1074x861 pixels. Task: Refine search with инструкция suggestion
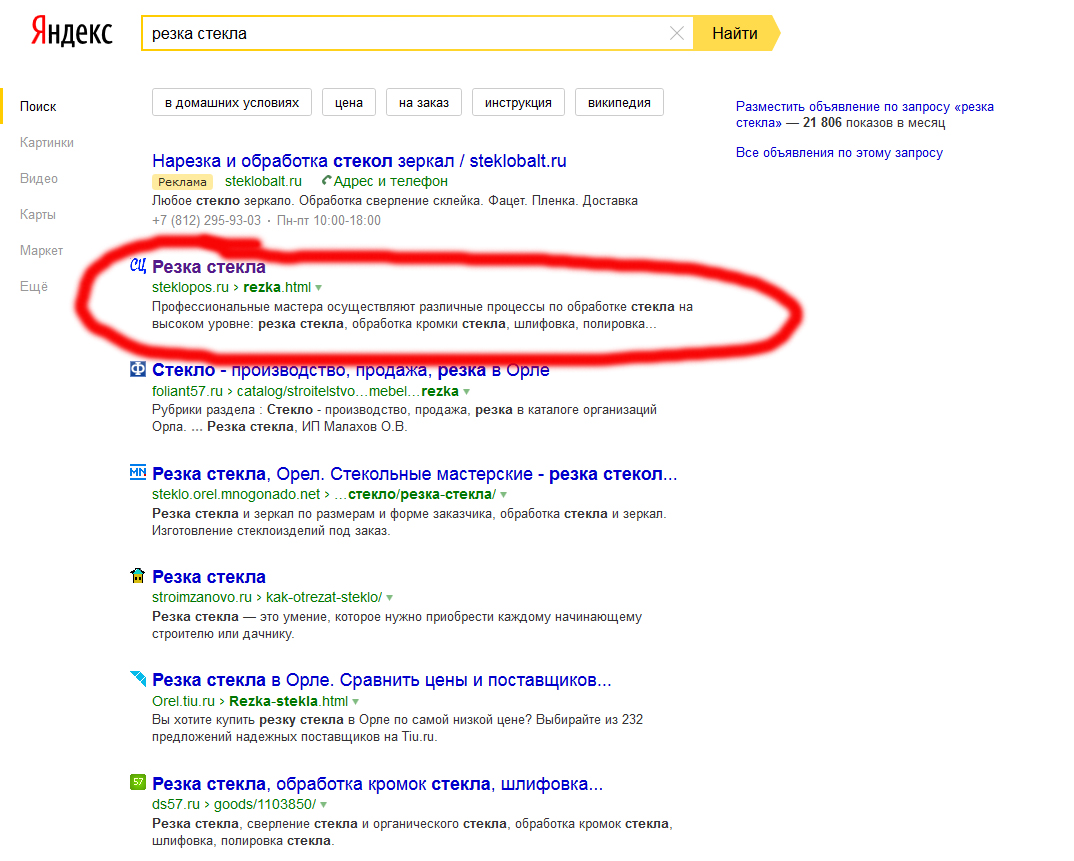pyautogui.click(x=518, y=102)
